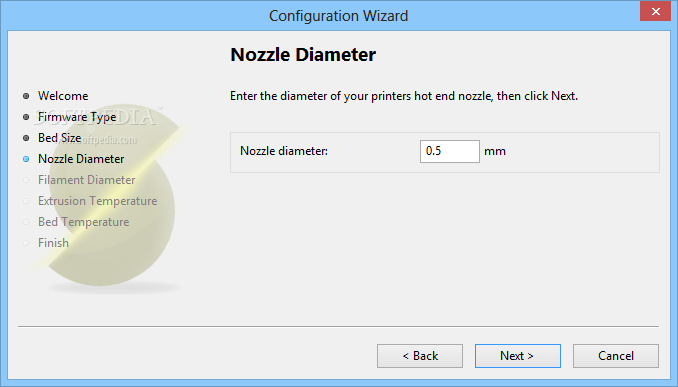Select the Filament Diameter step

(x=86, y=179)
